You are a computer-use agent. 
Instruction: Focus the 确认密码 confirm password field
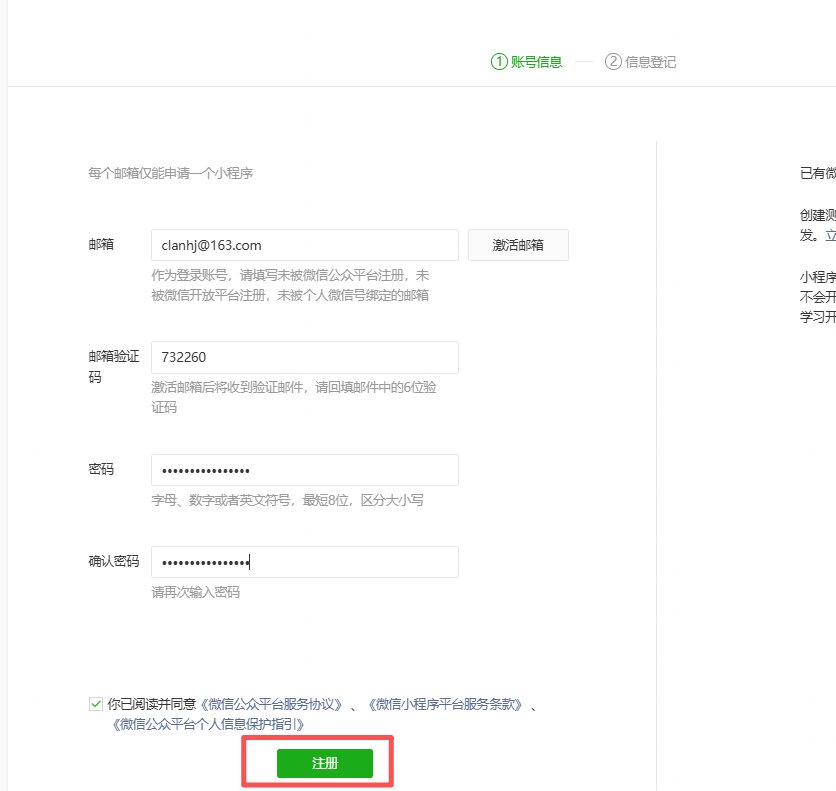304,562
